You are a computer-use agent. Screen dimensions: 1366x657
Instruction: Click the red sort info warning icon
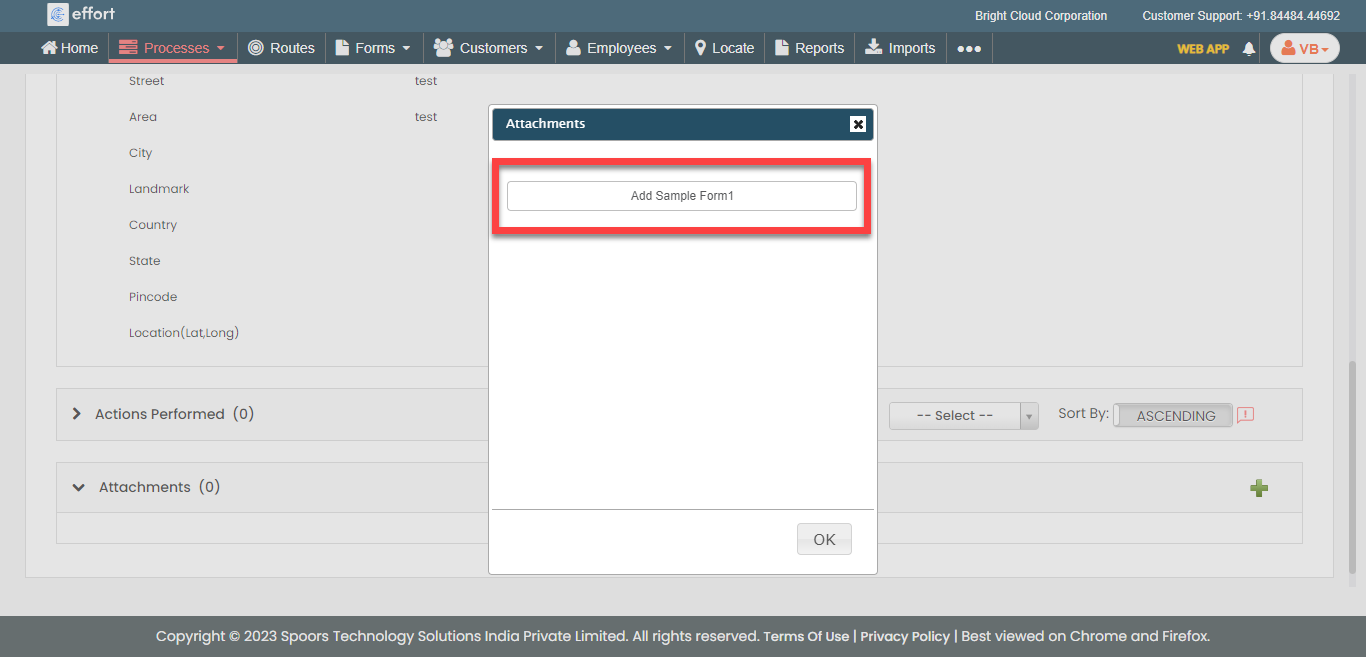(x=1245, y=415)
